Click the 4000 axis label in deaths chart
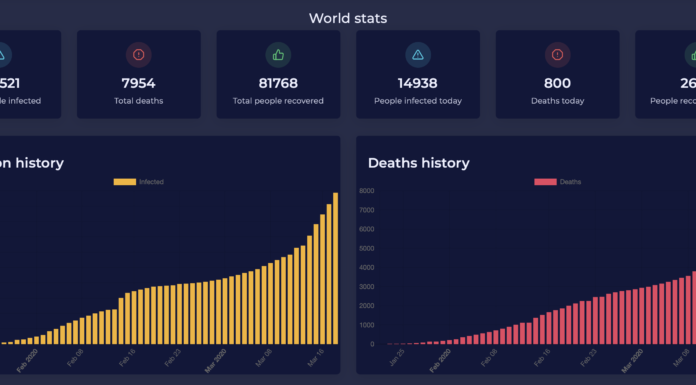 (367, 268)
